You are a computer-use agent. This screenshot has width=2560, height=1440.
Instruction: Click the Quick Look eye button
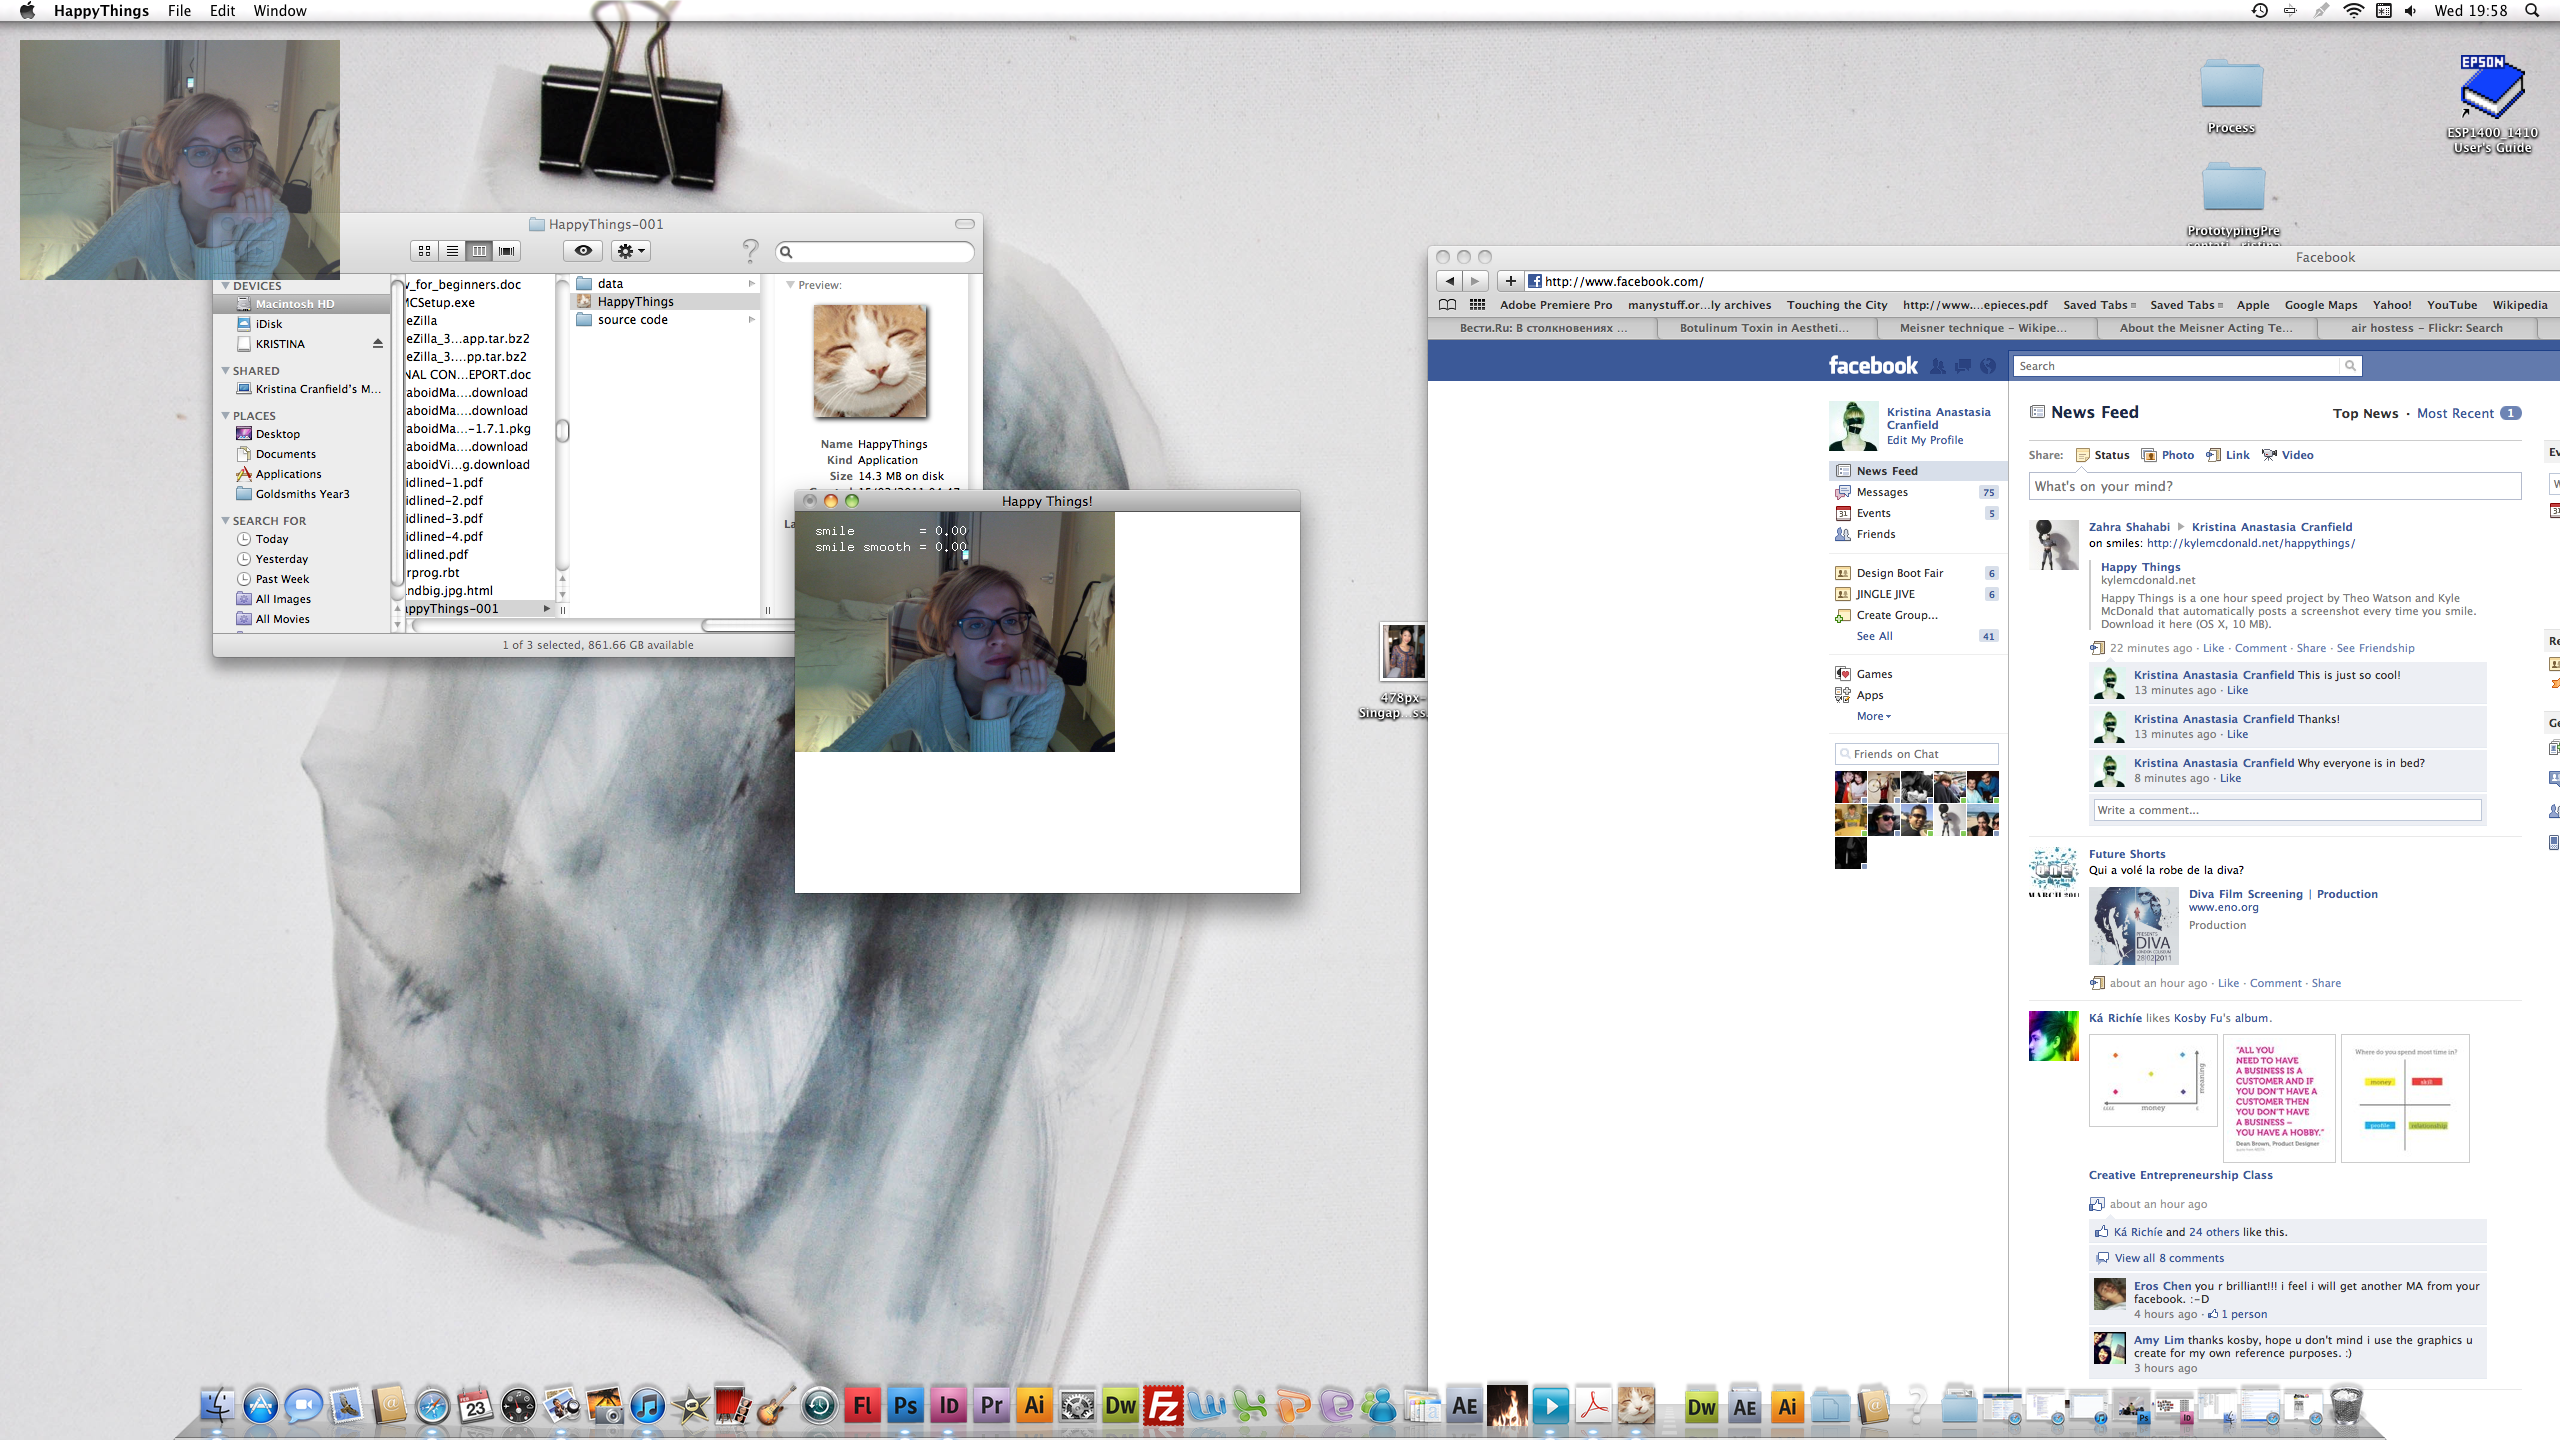point(583,251)
